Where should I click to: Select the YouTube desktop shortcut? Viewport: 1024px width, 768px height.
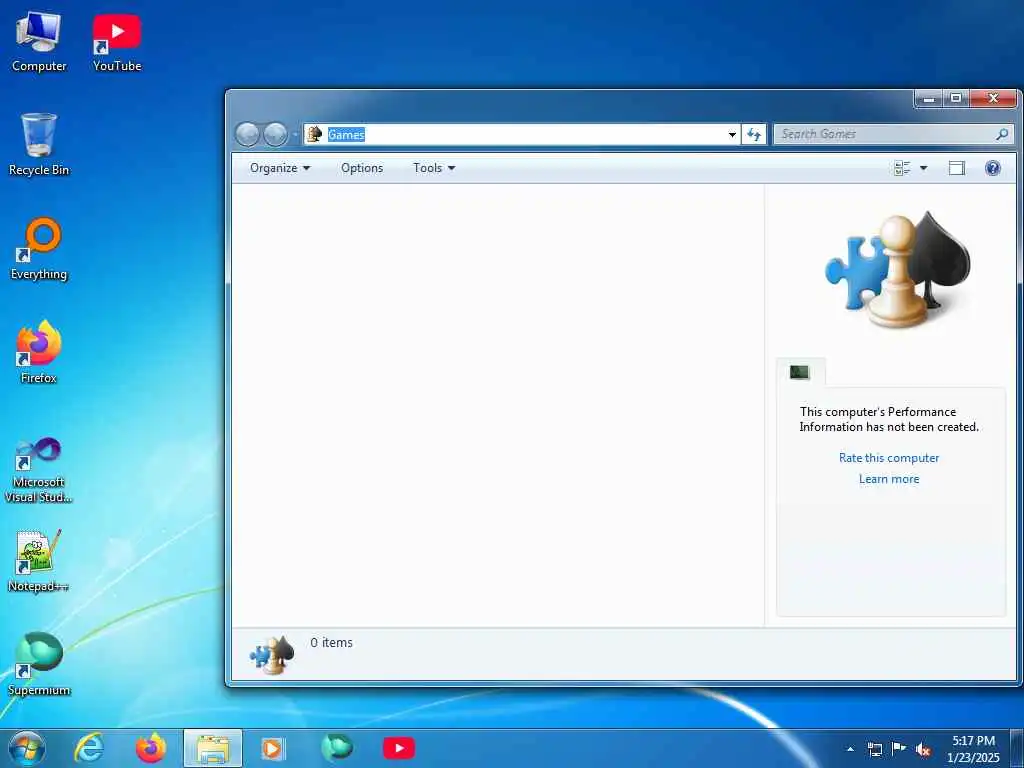pyautogui.click(x=117, y=41)
